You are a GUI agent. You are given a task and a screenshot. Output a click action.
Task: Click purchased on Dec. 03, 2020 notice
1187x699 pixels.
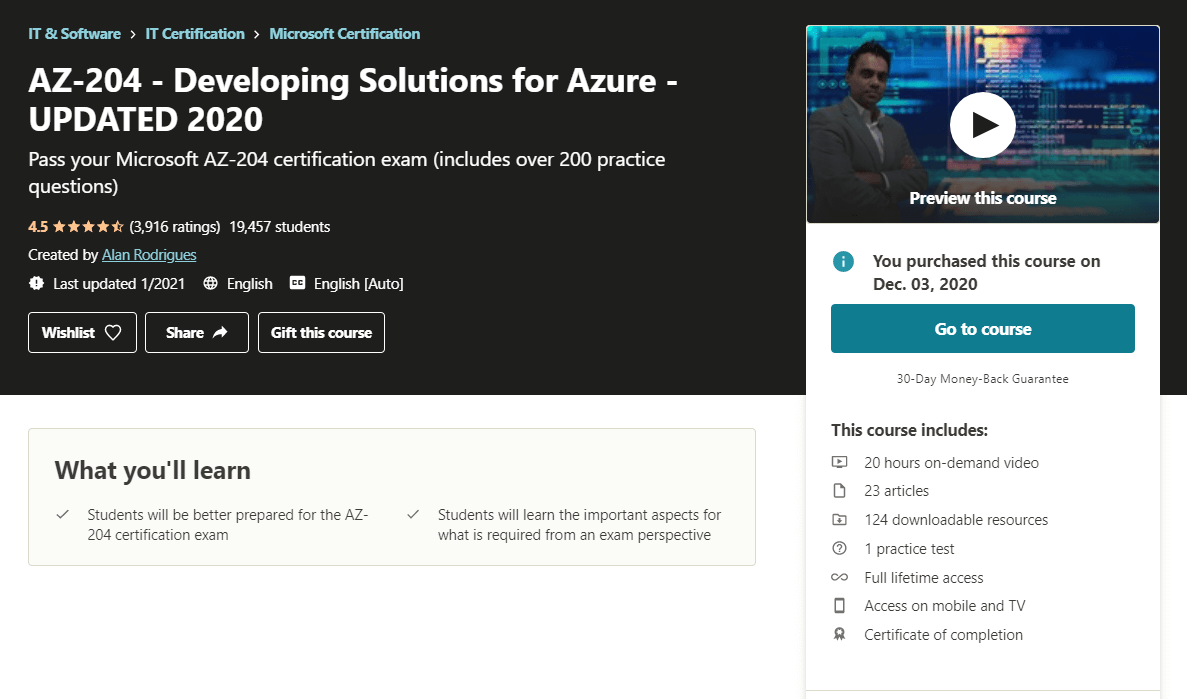(986, 273)
